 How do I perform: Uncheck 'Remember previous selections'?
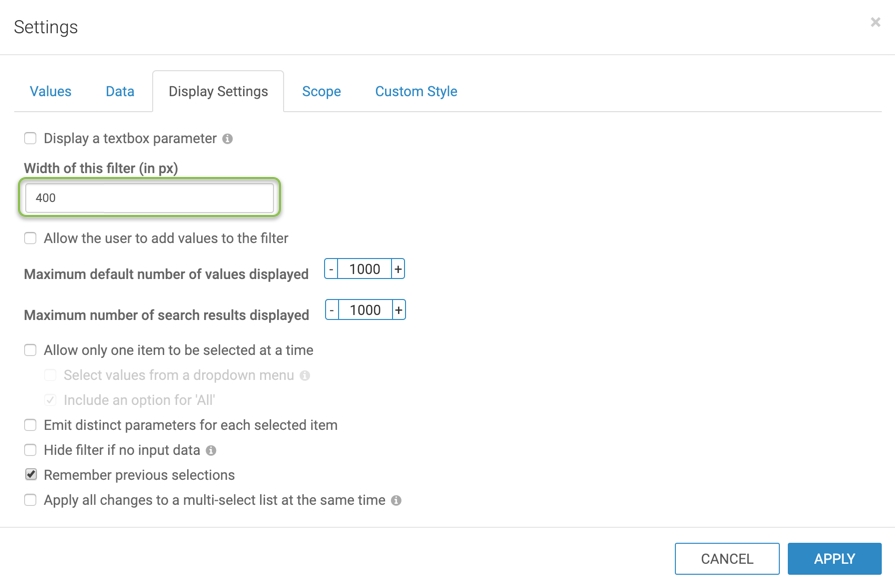[x=31, y=475]
